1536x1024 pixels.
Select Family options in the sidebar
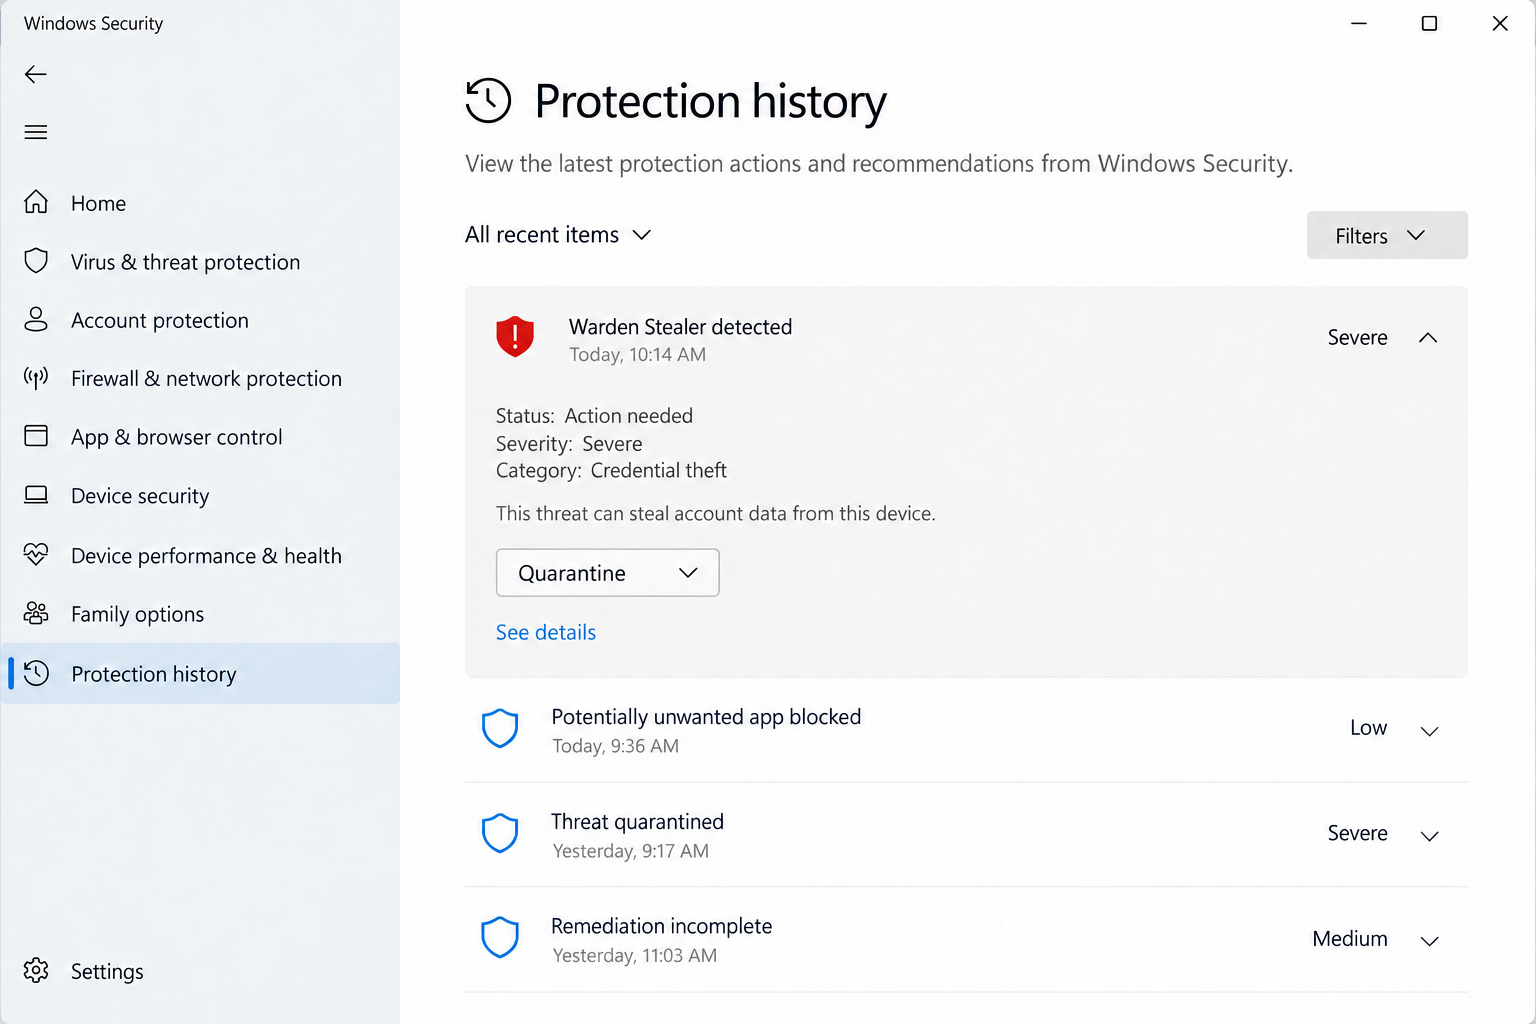(x=200, y=614)
